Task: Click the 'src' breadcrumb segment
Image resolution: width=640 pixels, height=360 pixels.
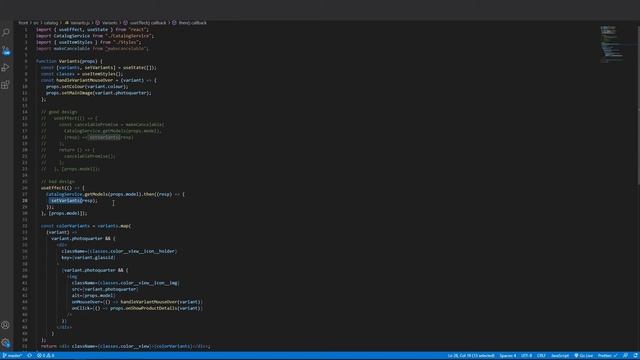Action: coord(36,23)
